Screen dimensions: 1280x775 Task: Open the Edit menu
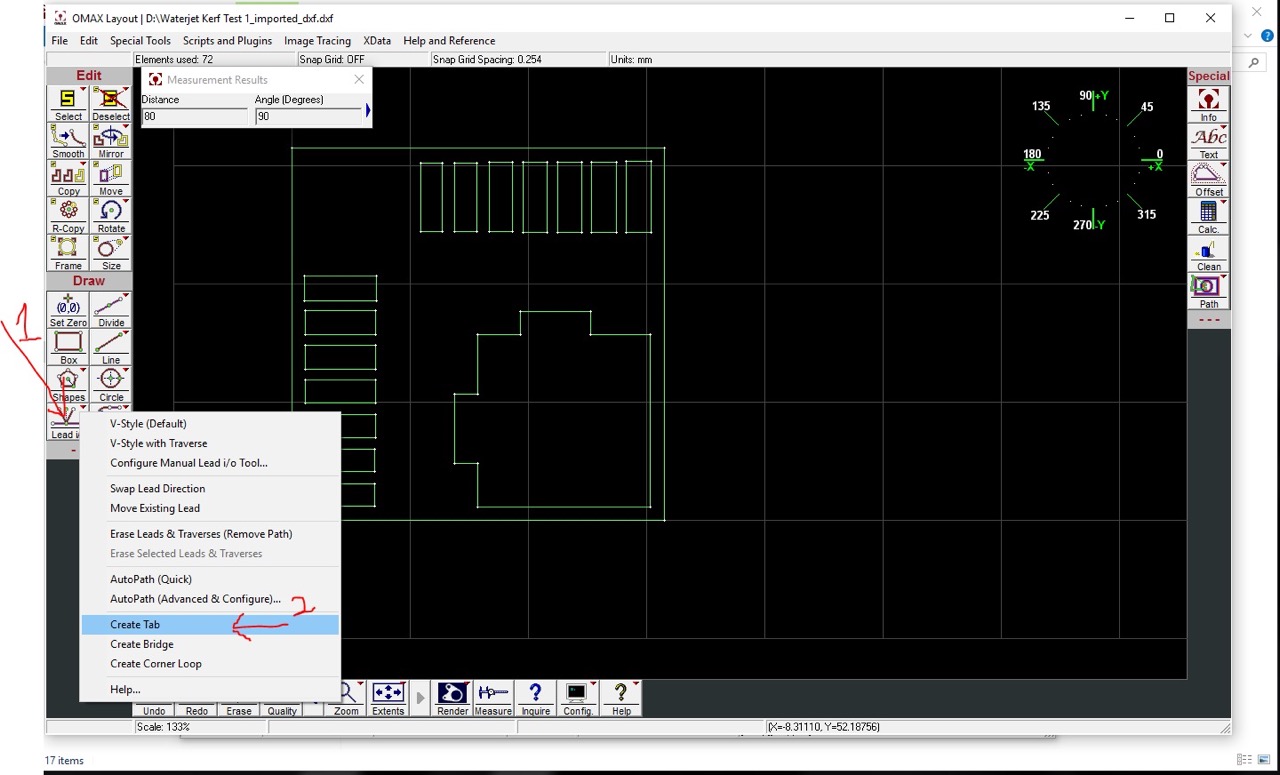(89, 41)
